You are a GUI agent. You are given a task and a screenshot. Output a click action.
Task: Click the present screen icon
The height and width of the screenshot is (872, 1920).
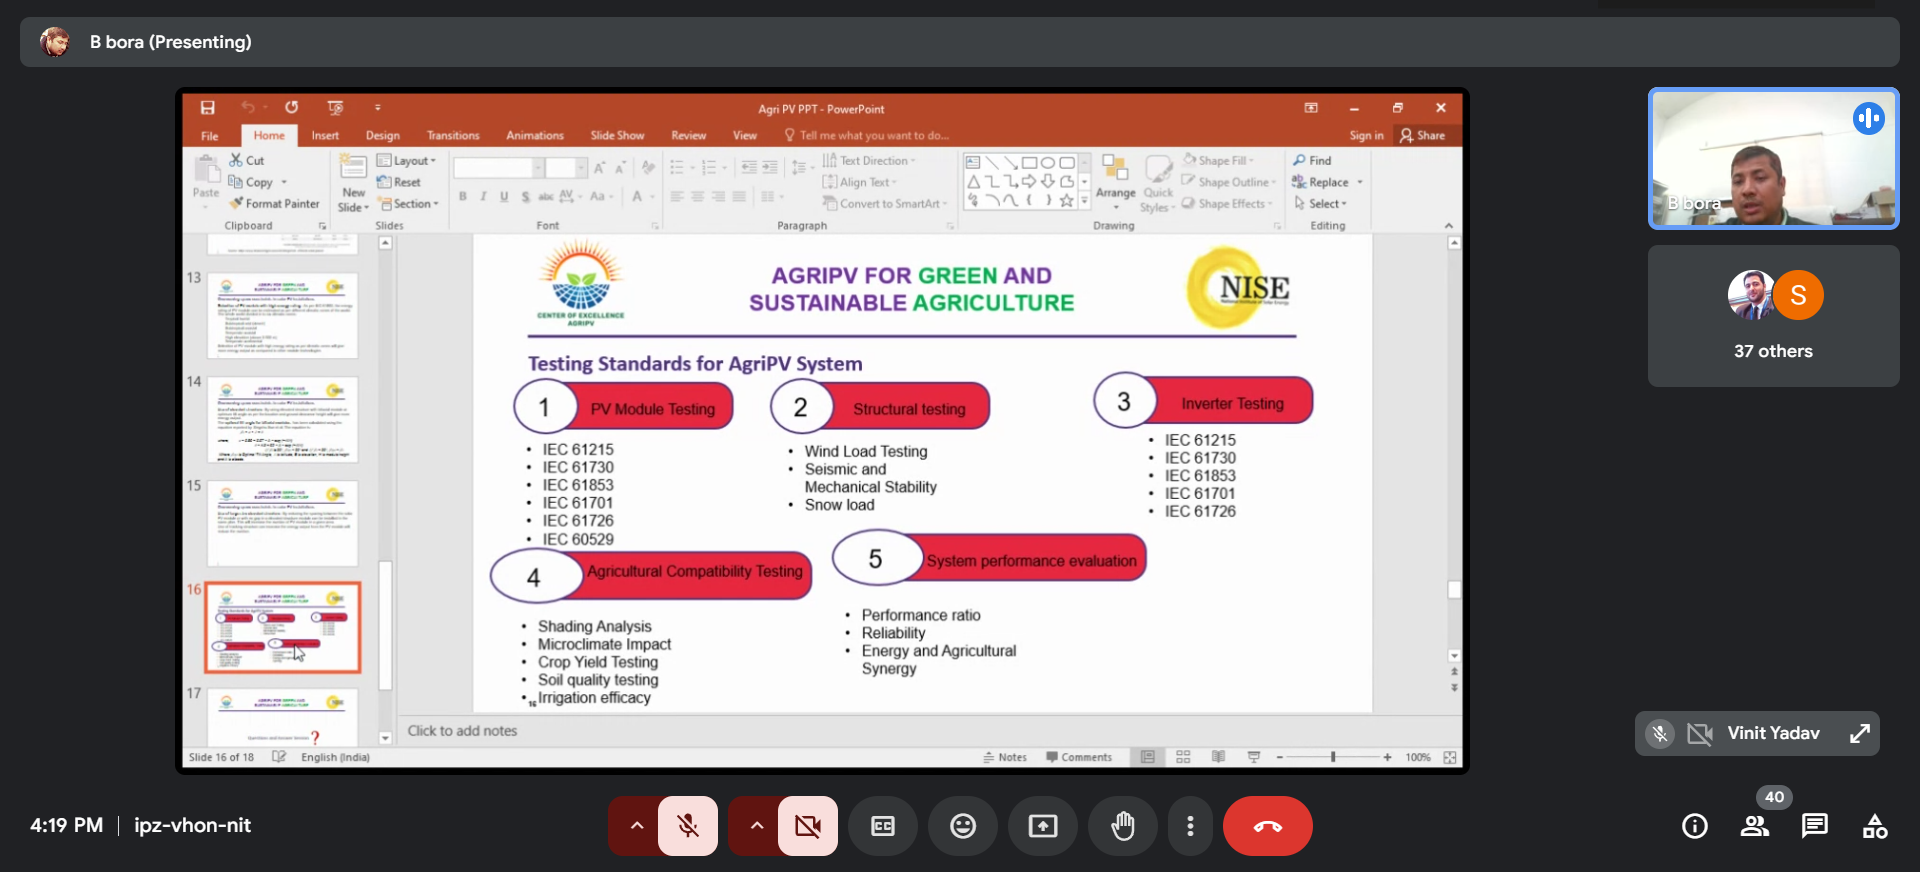point(1043,826)
